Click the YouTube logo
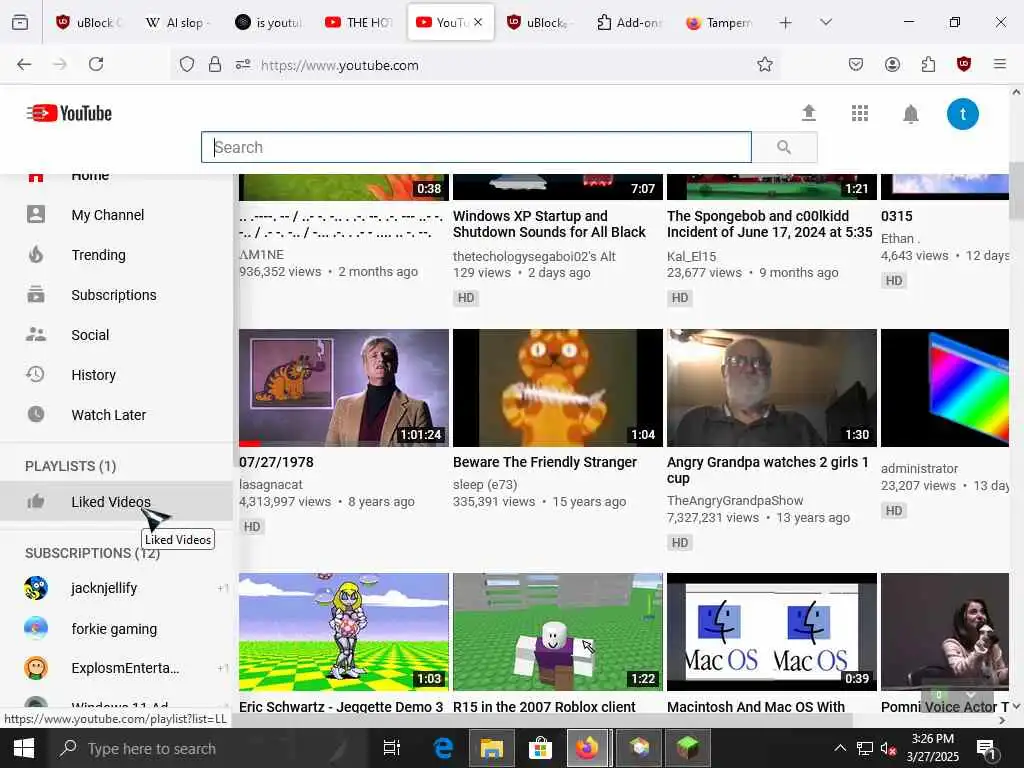Viewport: 1024px width, 768px height. point(69,113)
